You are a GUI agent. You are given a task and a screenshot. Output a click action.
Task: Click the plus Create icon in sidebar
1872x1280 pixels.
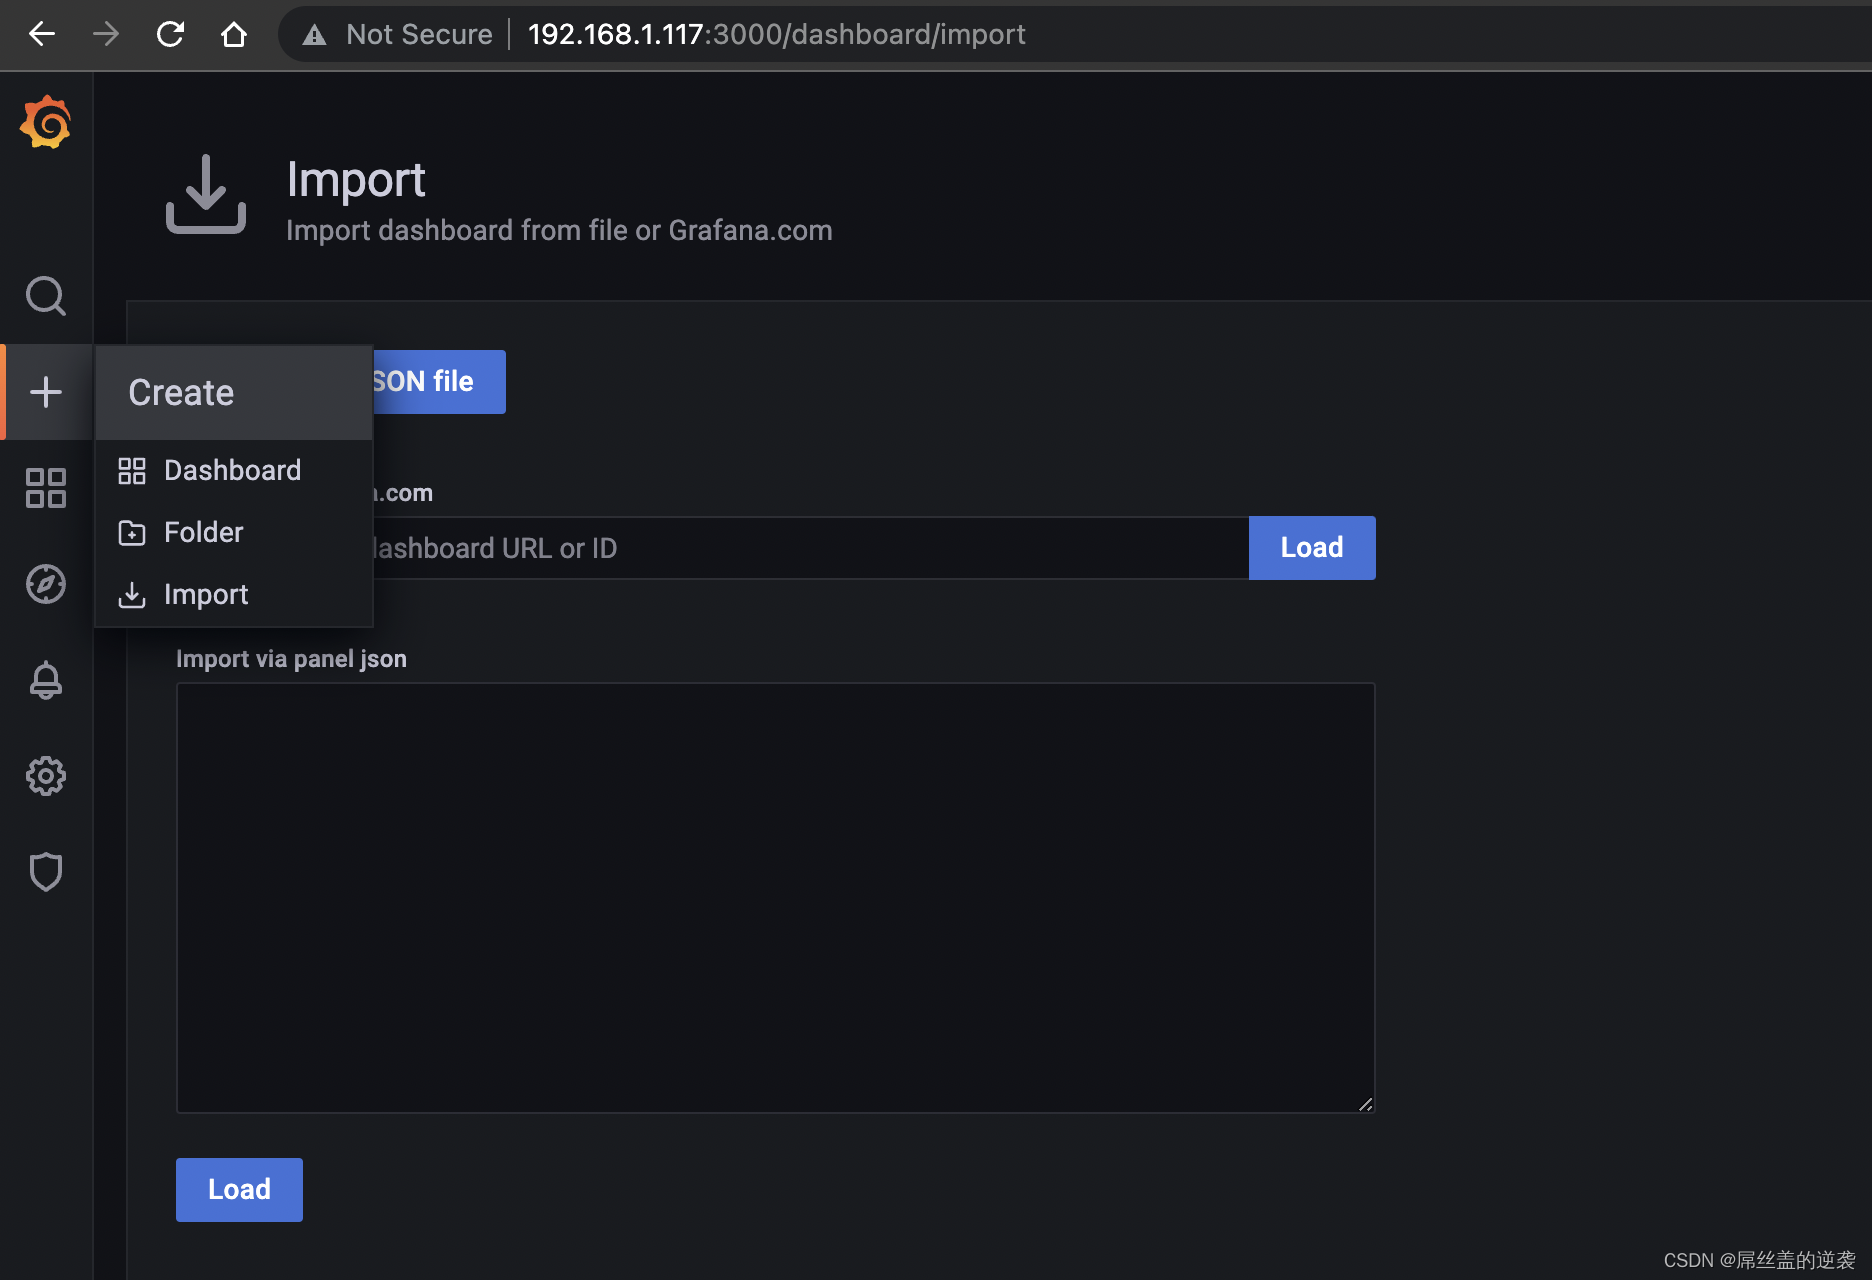pyautogui.click(x=46, y=392)
